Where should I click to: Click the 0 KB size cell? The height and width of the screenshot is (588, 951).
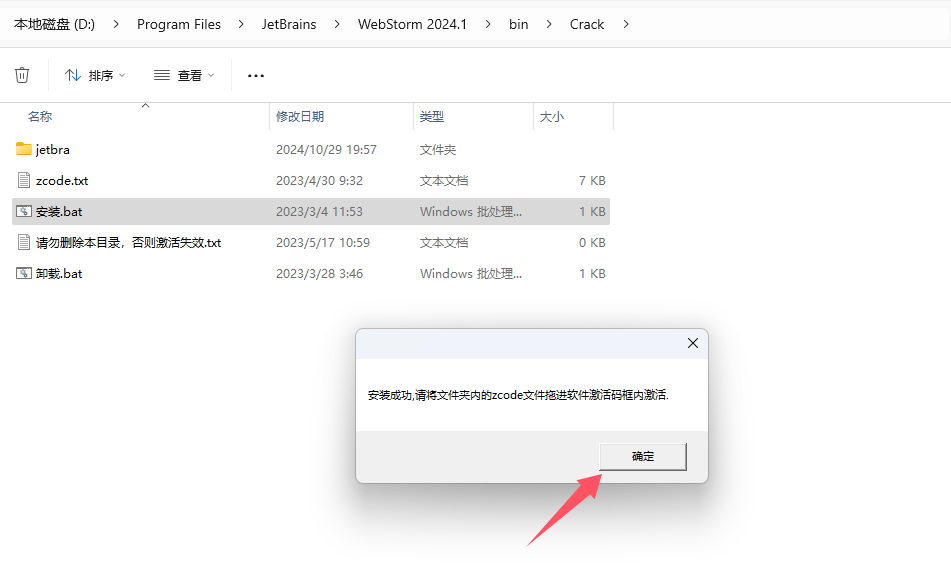[592, 243]
